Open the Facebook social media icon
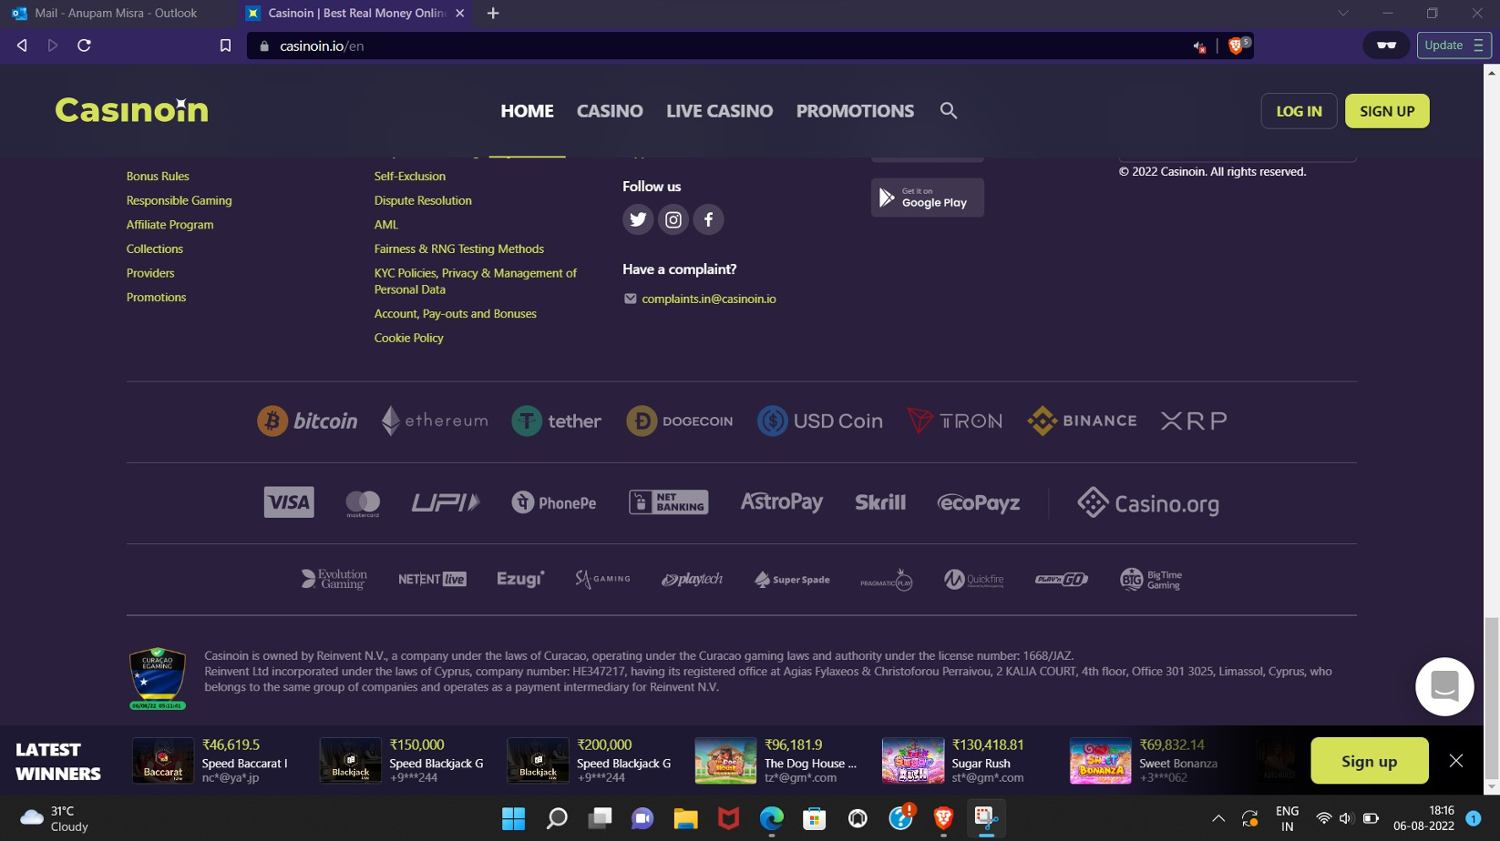 pyautogui.click(x=708, y=219)
